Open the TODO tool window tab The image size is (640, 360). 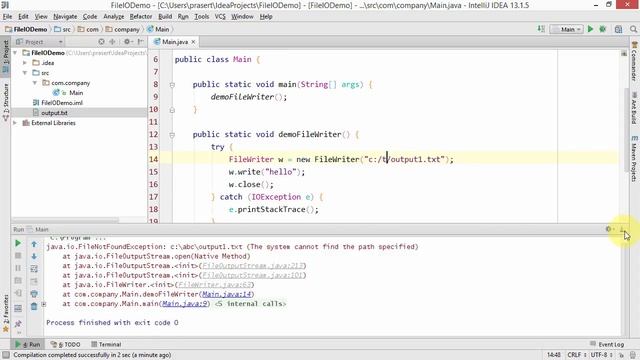coord(65,344)
